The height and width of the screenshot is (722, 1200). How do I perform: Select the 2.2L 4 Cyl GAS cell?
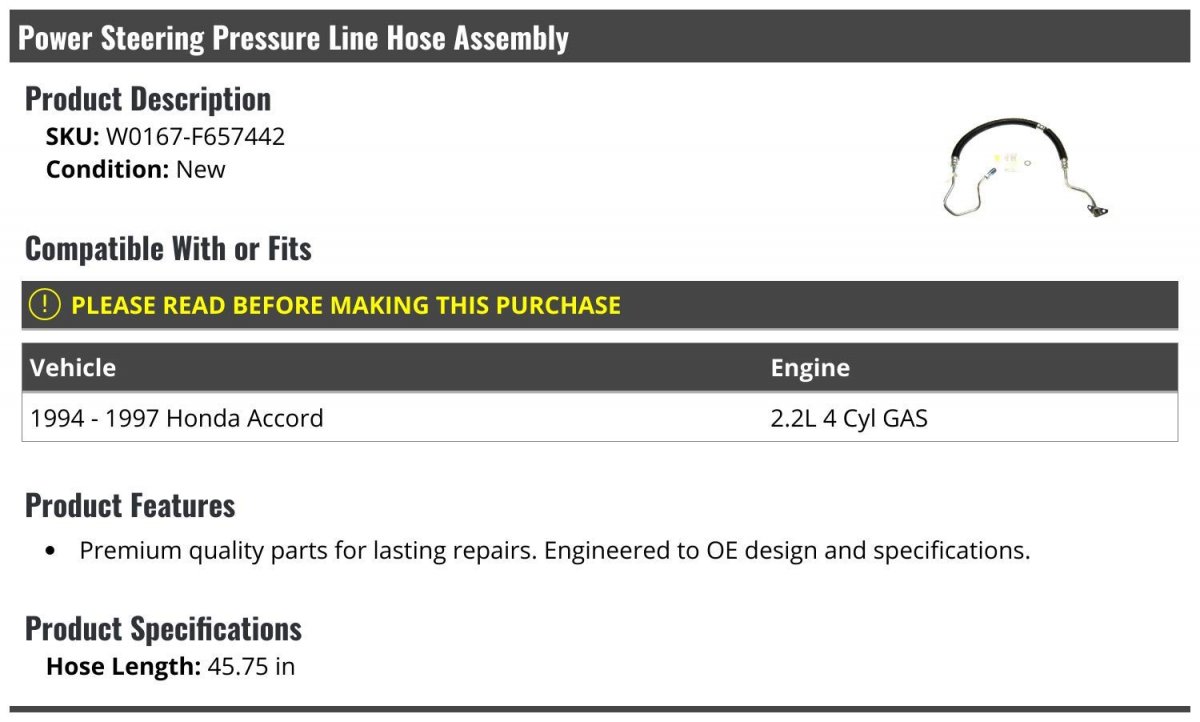[x=849, y=418]
